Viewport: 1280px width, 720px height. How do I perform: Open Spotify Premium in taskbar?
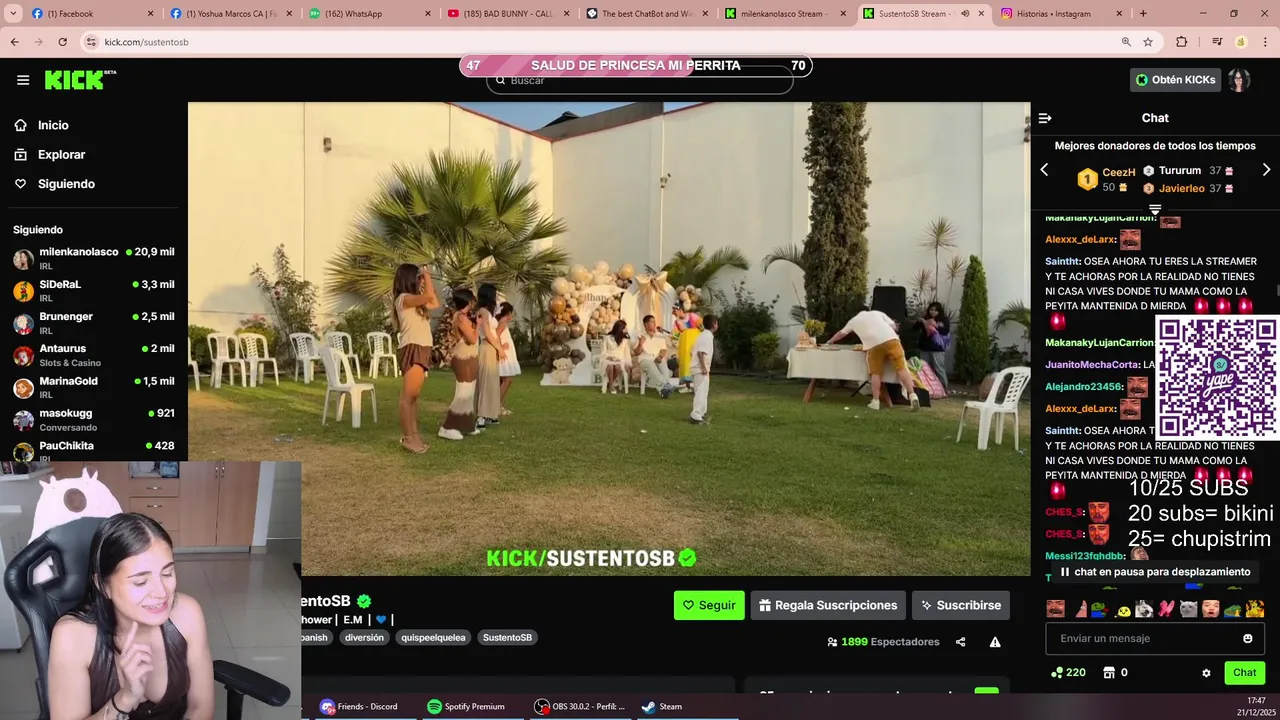click(466, 706)
